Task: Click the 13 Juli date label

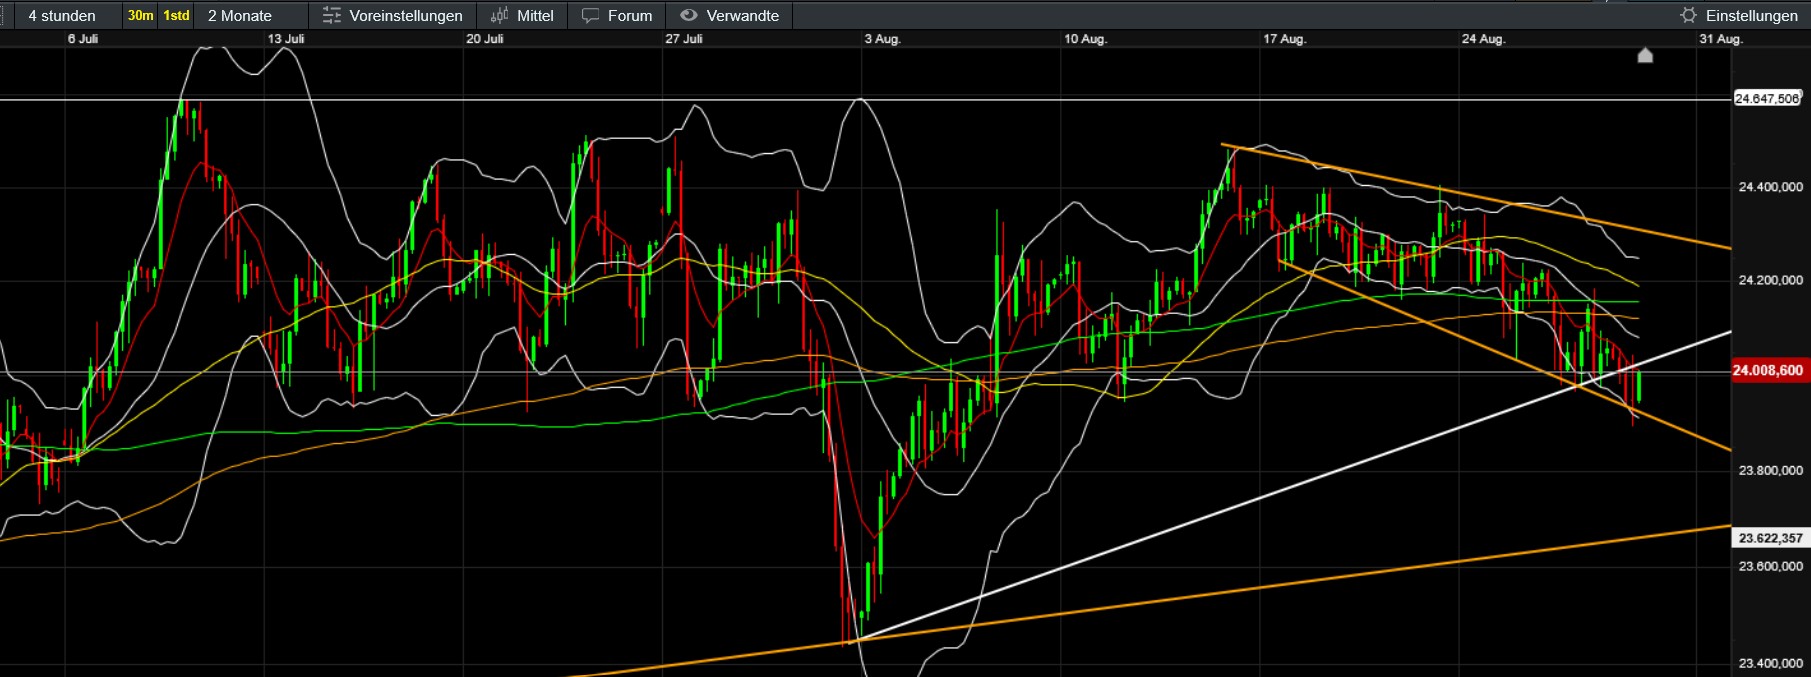Action: click(286, 39)
